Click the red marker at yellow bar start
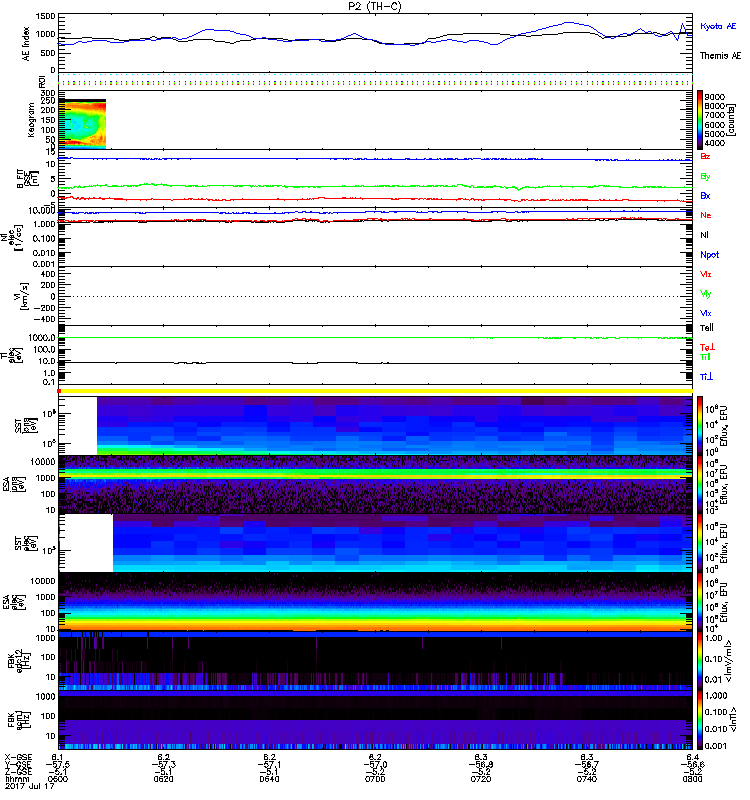This screenshot has width=750, height=800. [x=59, y=391]
